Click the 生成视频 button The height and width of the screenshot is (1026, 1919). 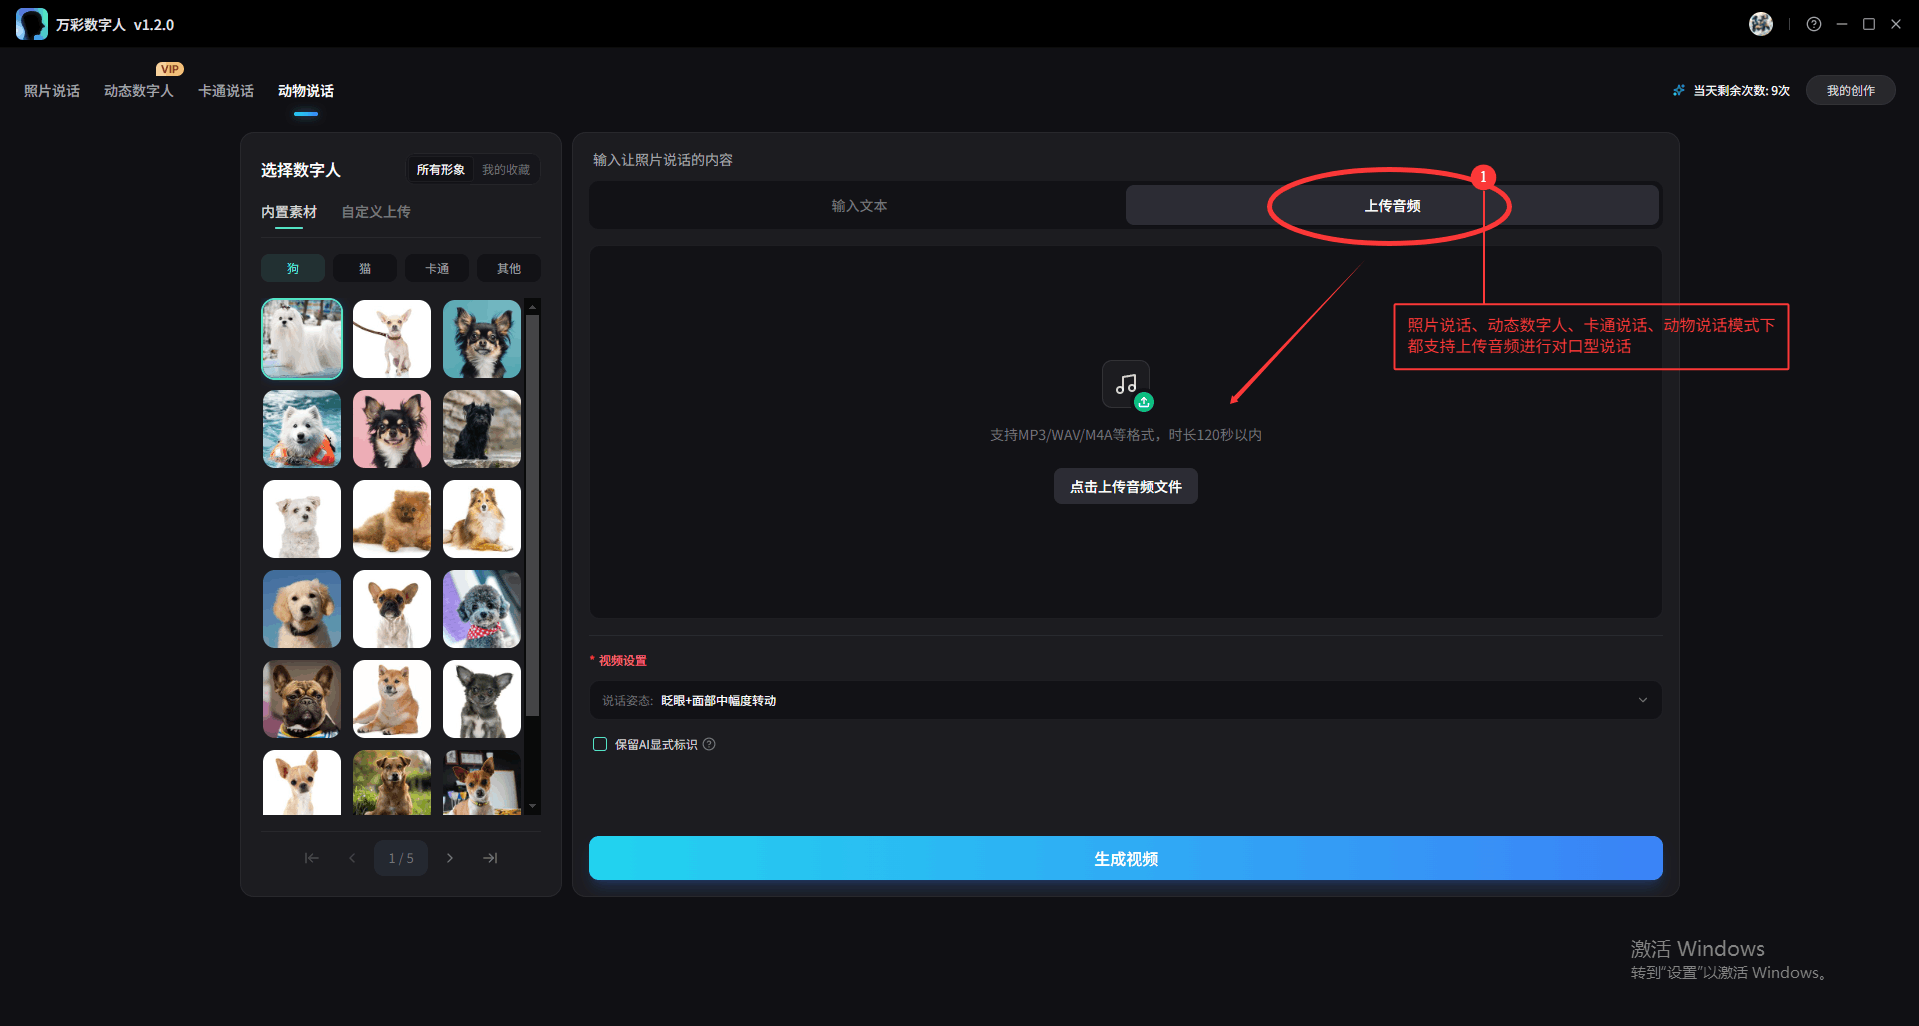(x=1125, y=858)
